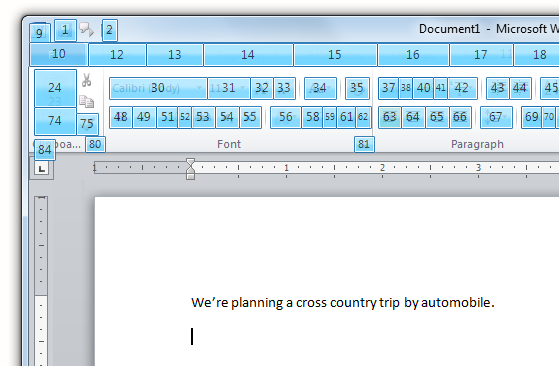Toggle Underline formatting
The width and height of the screenshot is (559, 366).
167,117
